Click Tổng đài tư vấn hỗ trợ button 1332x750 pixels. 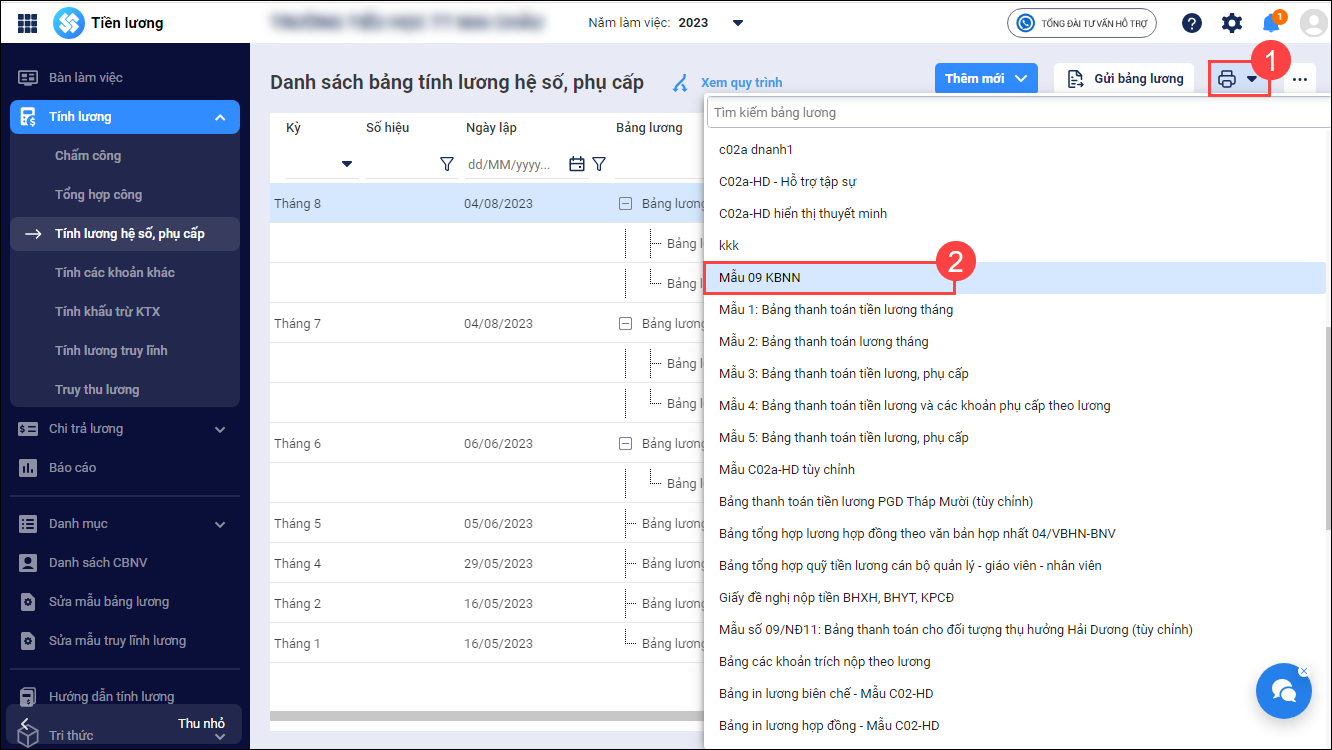point(1082,23)
